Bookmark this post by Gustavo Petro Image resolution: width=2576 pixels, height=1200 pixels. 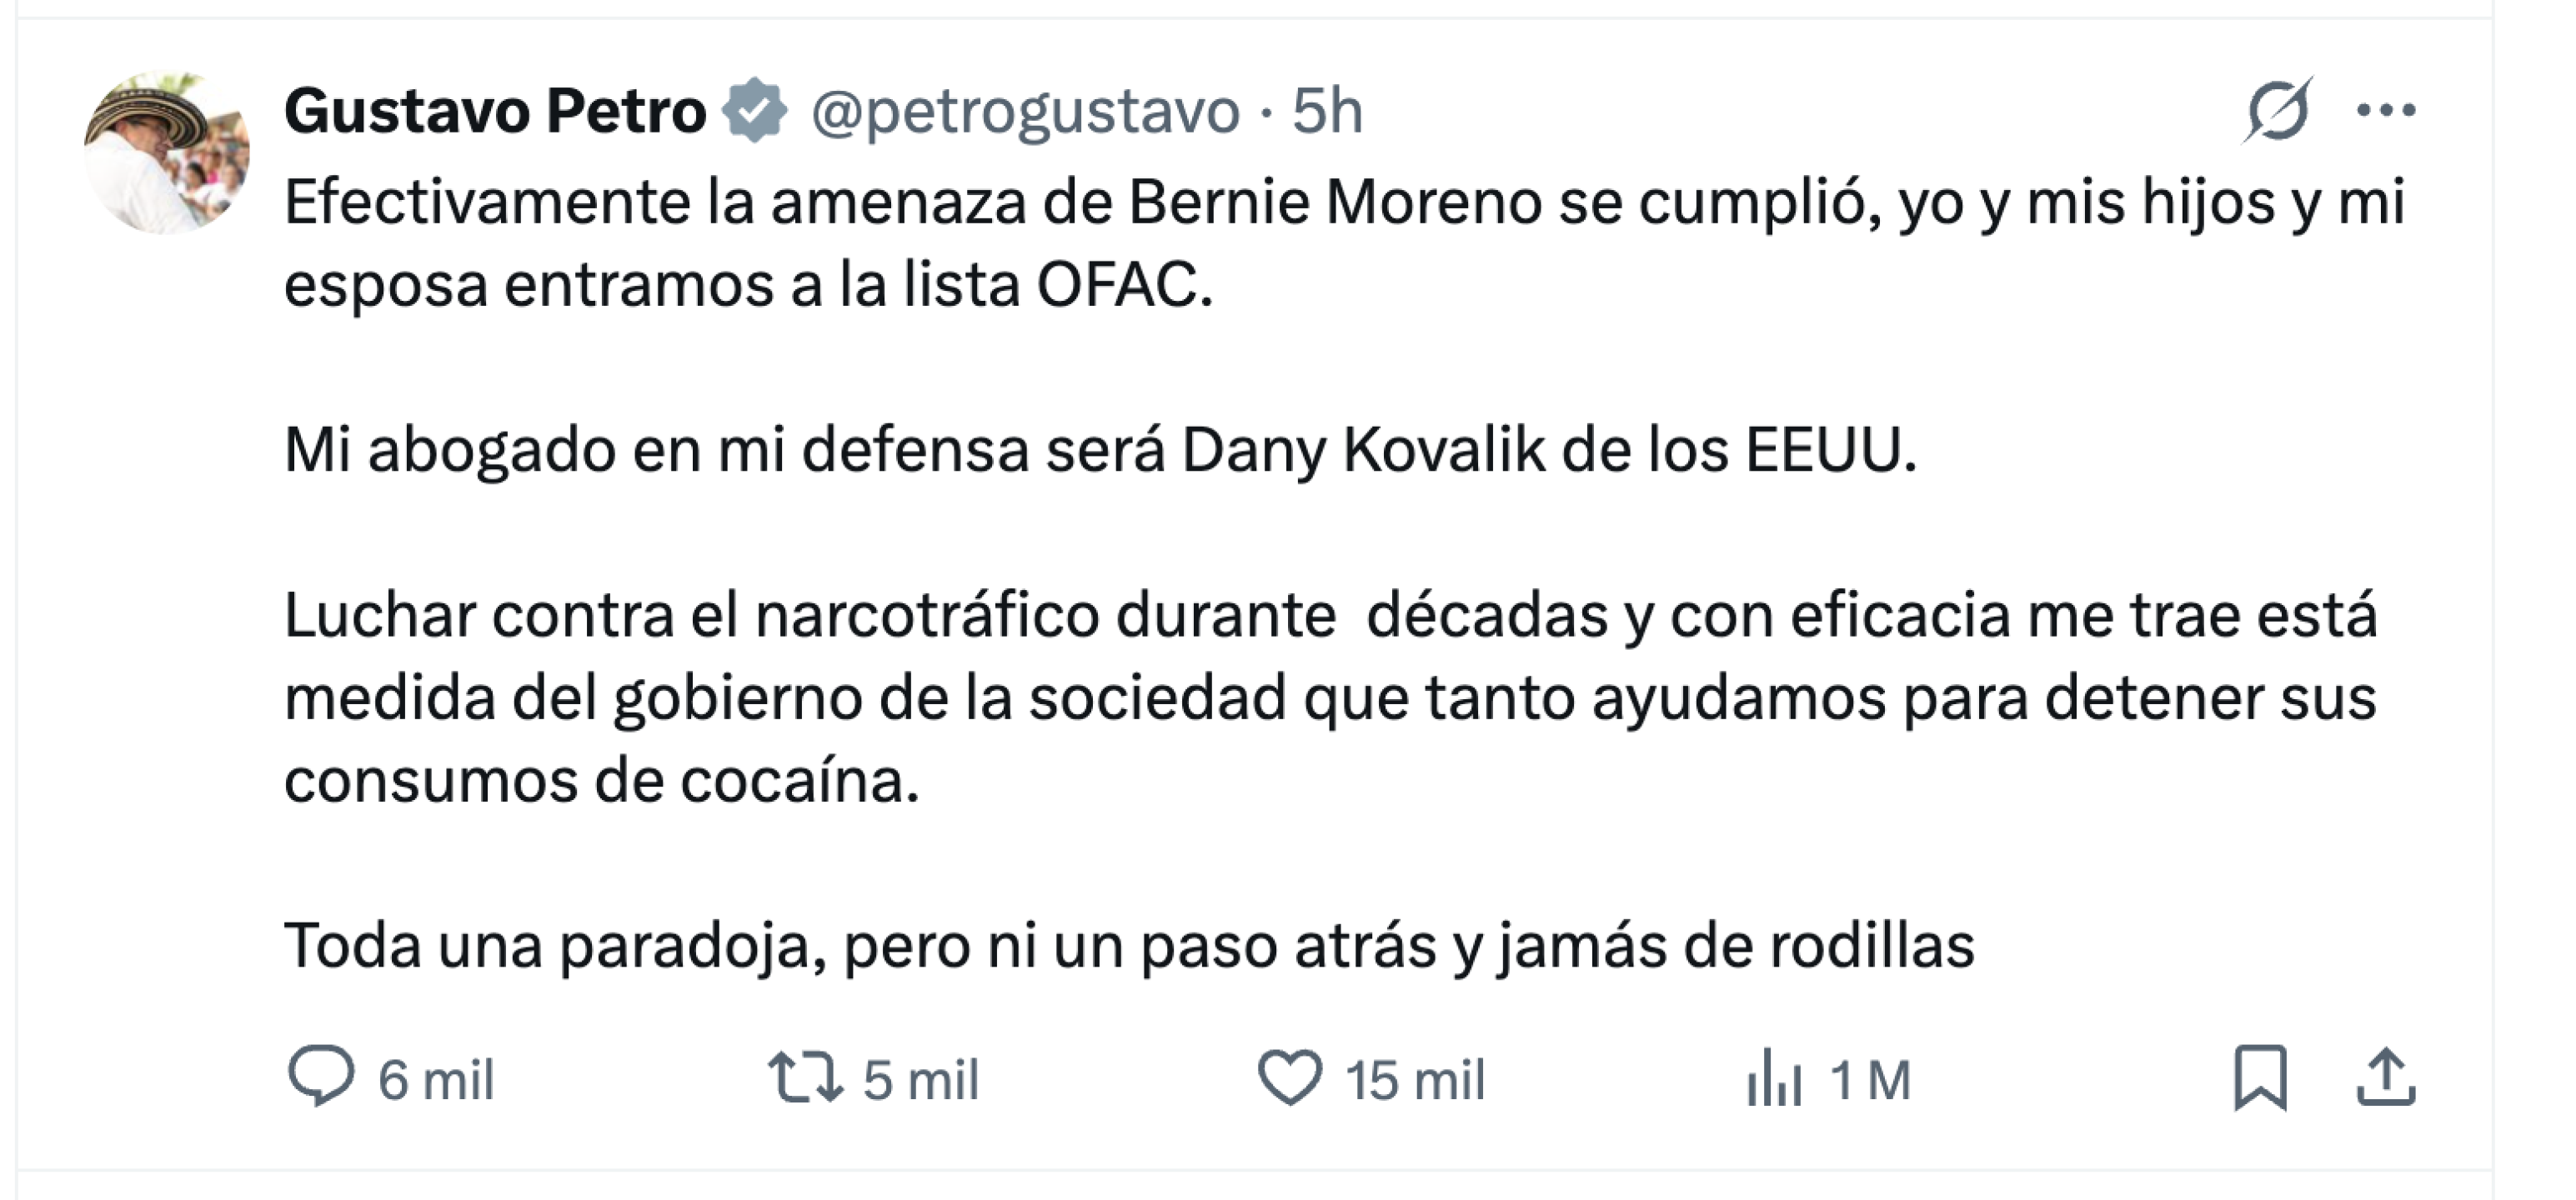coord(2260,1077)
